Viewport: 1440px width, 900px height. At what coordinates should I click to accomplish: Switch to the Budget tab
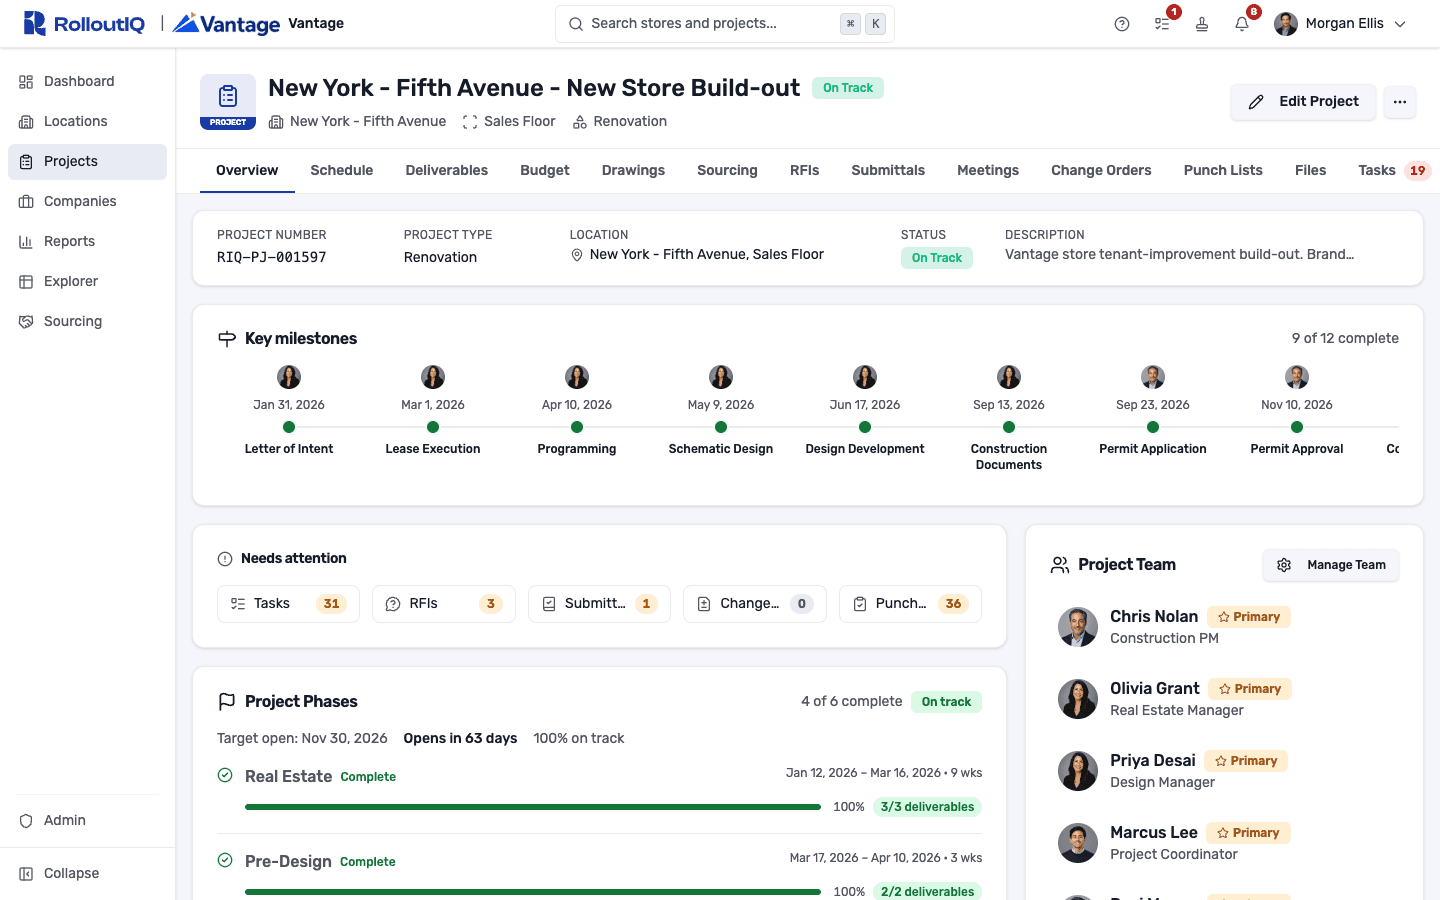point(545,170)
